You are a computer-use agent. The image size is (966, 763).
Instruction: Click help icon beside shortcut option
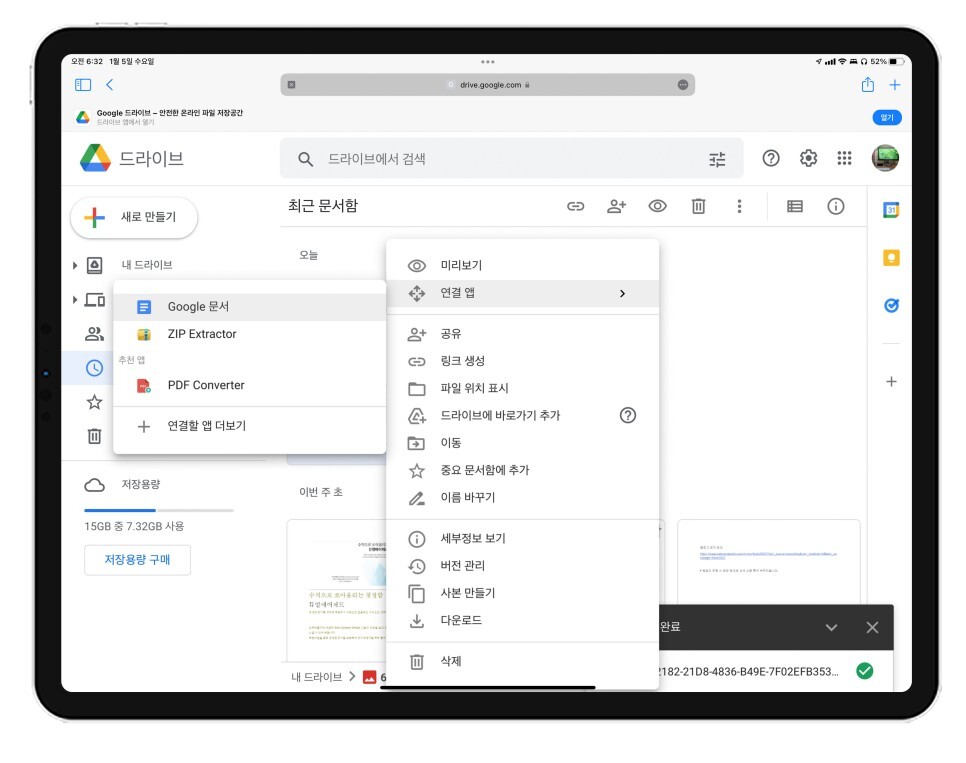tap(627, 415)
